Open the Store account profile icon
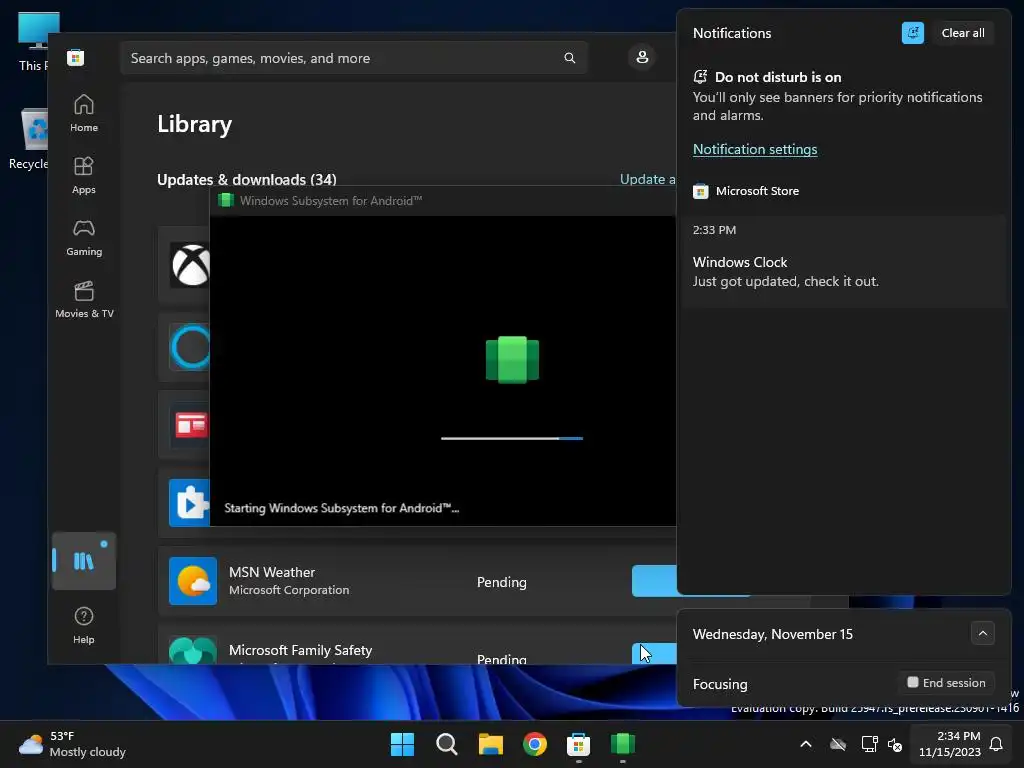This screenshot has height=768, width=1024. click(642, 57)
